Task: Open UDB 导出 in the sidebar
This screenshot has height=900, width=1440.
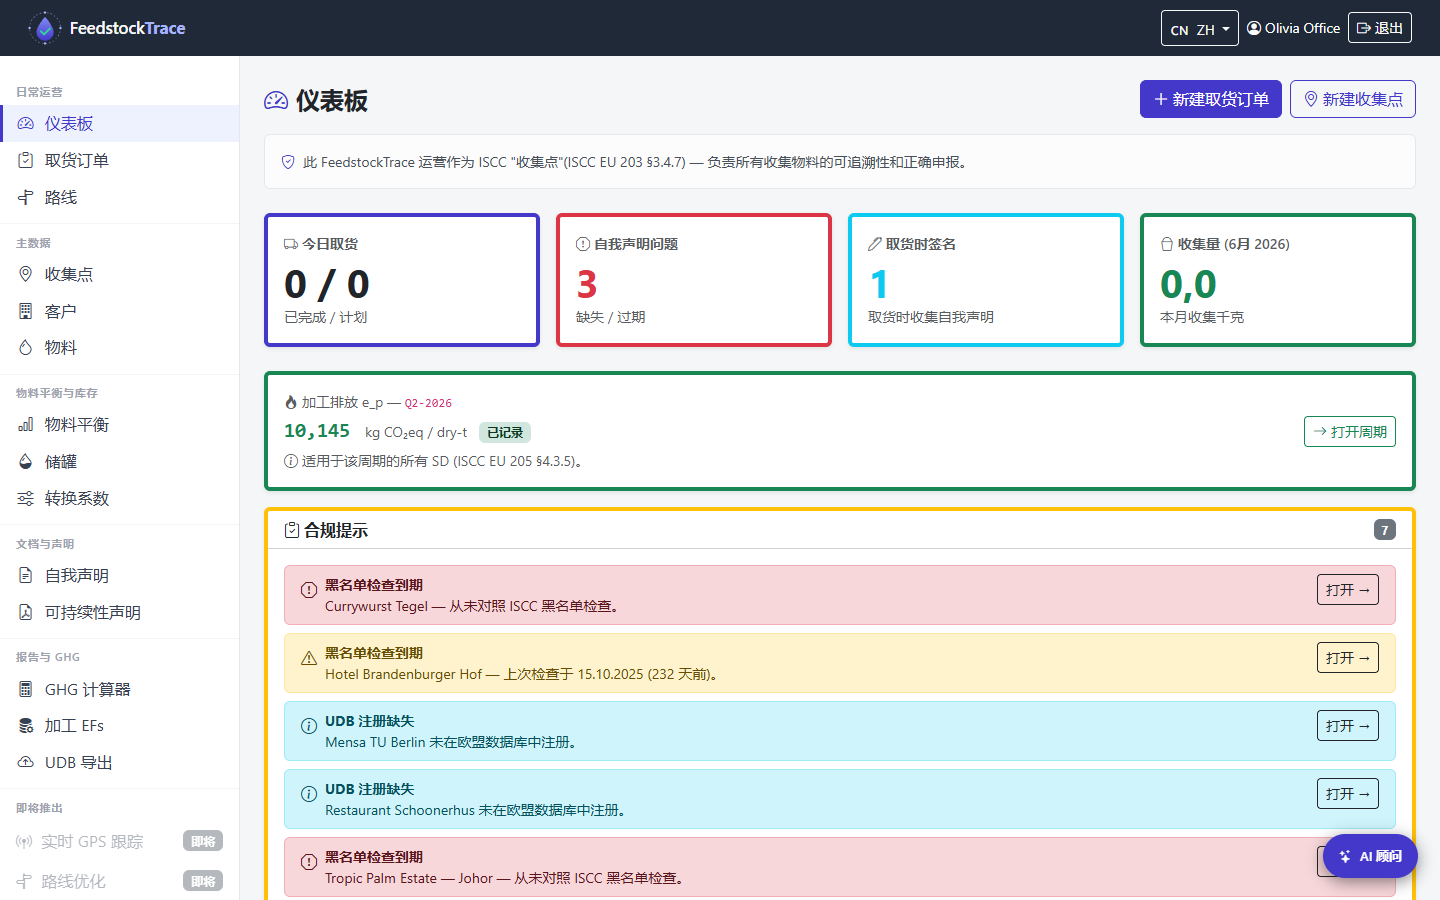Action: click(x=120, y=762)
